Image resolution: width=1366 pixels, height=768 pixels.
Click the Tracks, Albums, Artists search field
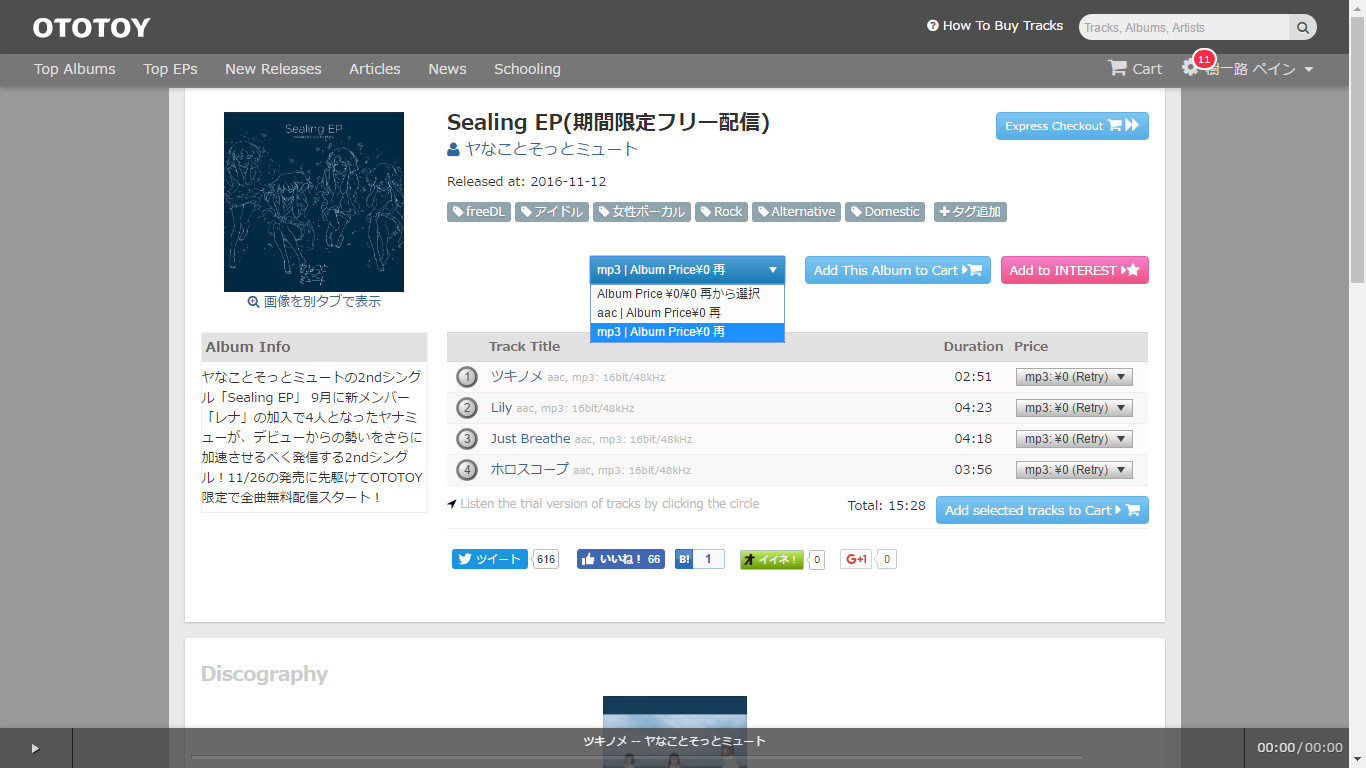coord(1184,28)
